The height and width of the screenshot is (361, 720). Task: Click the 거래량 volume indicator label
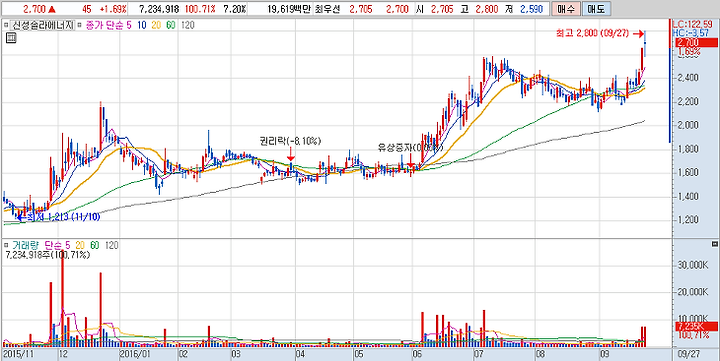pyautogui.click(x=26, y=245)
